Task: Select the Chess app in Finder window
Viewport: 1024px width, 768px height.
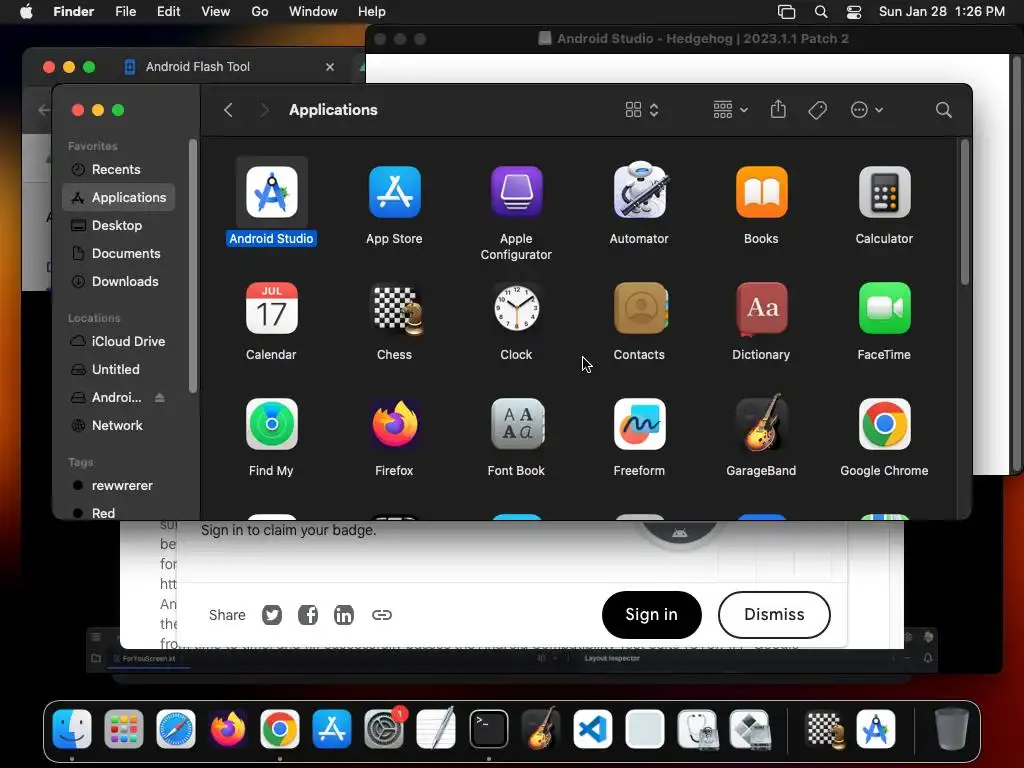Action: pyautogui.click(x=396, y=309)
